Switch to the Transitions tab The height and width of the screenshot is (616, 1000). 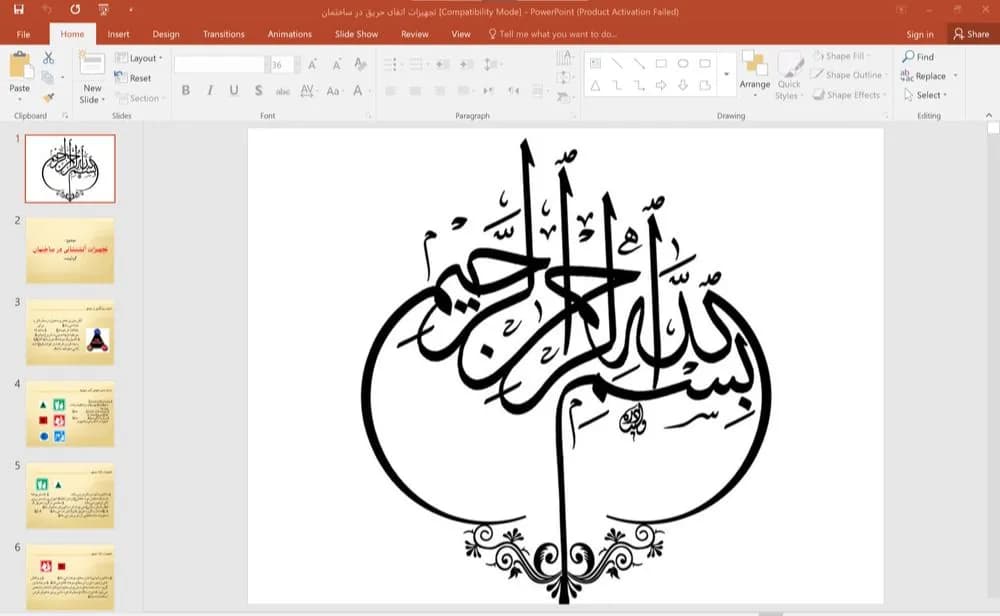click(223, 34)
